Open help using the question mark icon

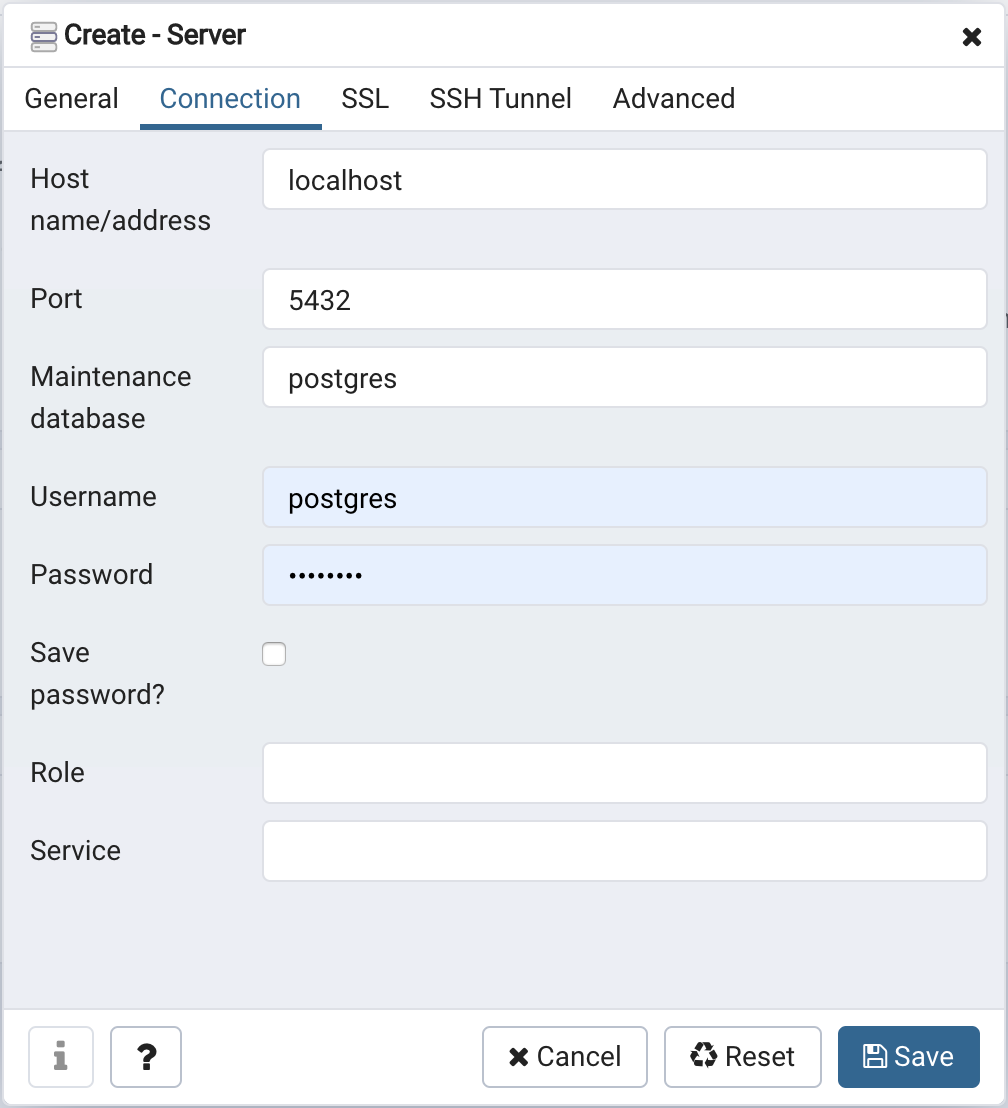(145, 1057)
